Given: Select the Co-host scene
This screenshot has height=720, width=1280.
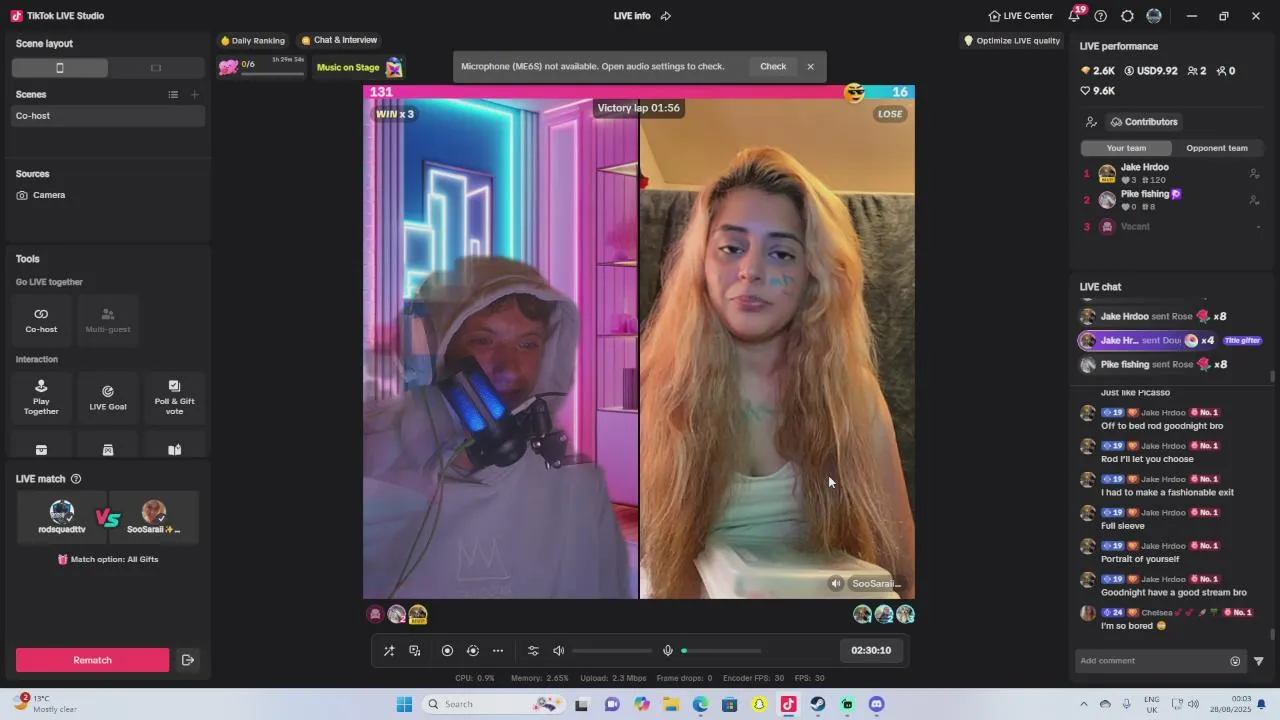Looking at the screenshot, I should coord(108,116).
